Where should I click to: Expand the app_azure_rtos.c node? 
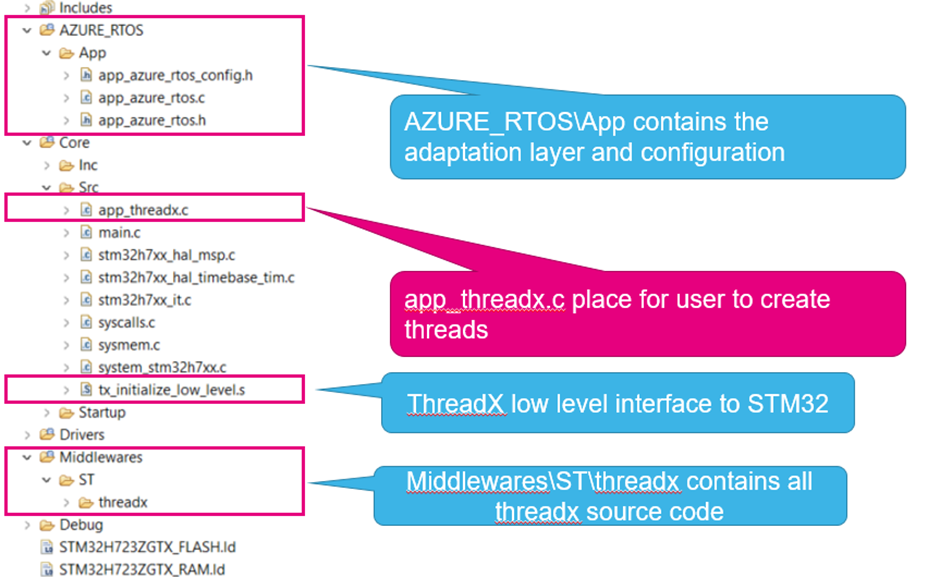(67, 98)
